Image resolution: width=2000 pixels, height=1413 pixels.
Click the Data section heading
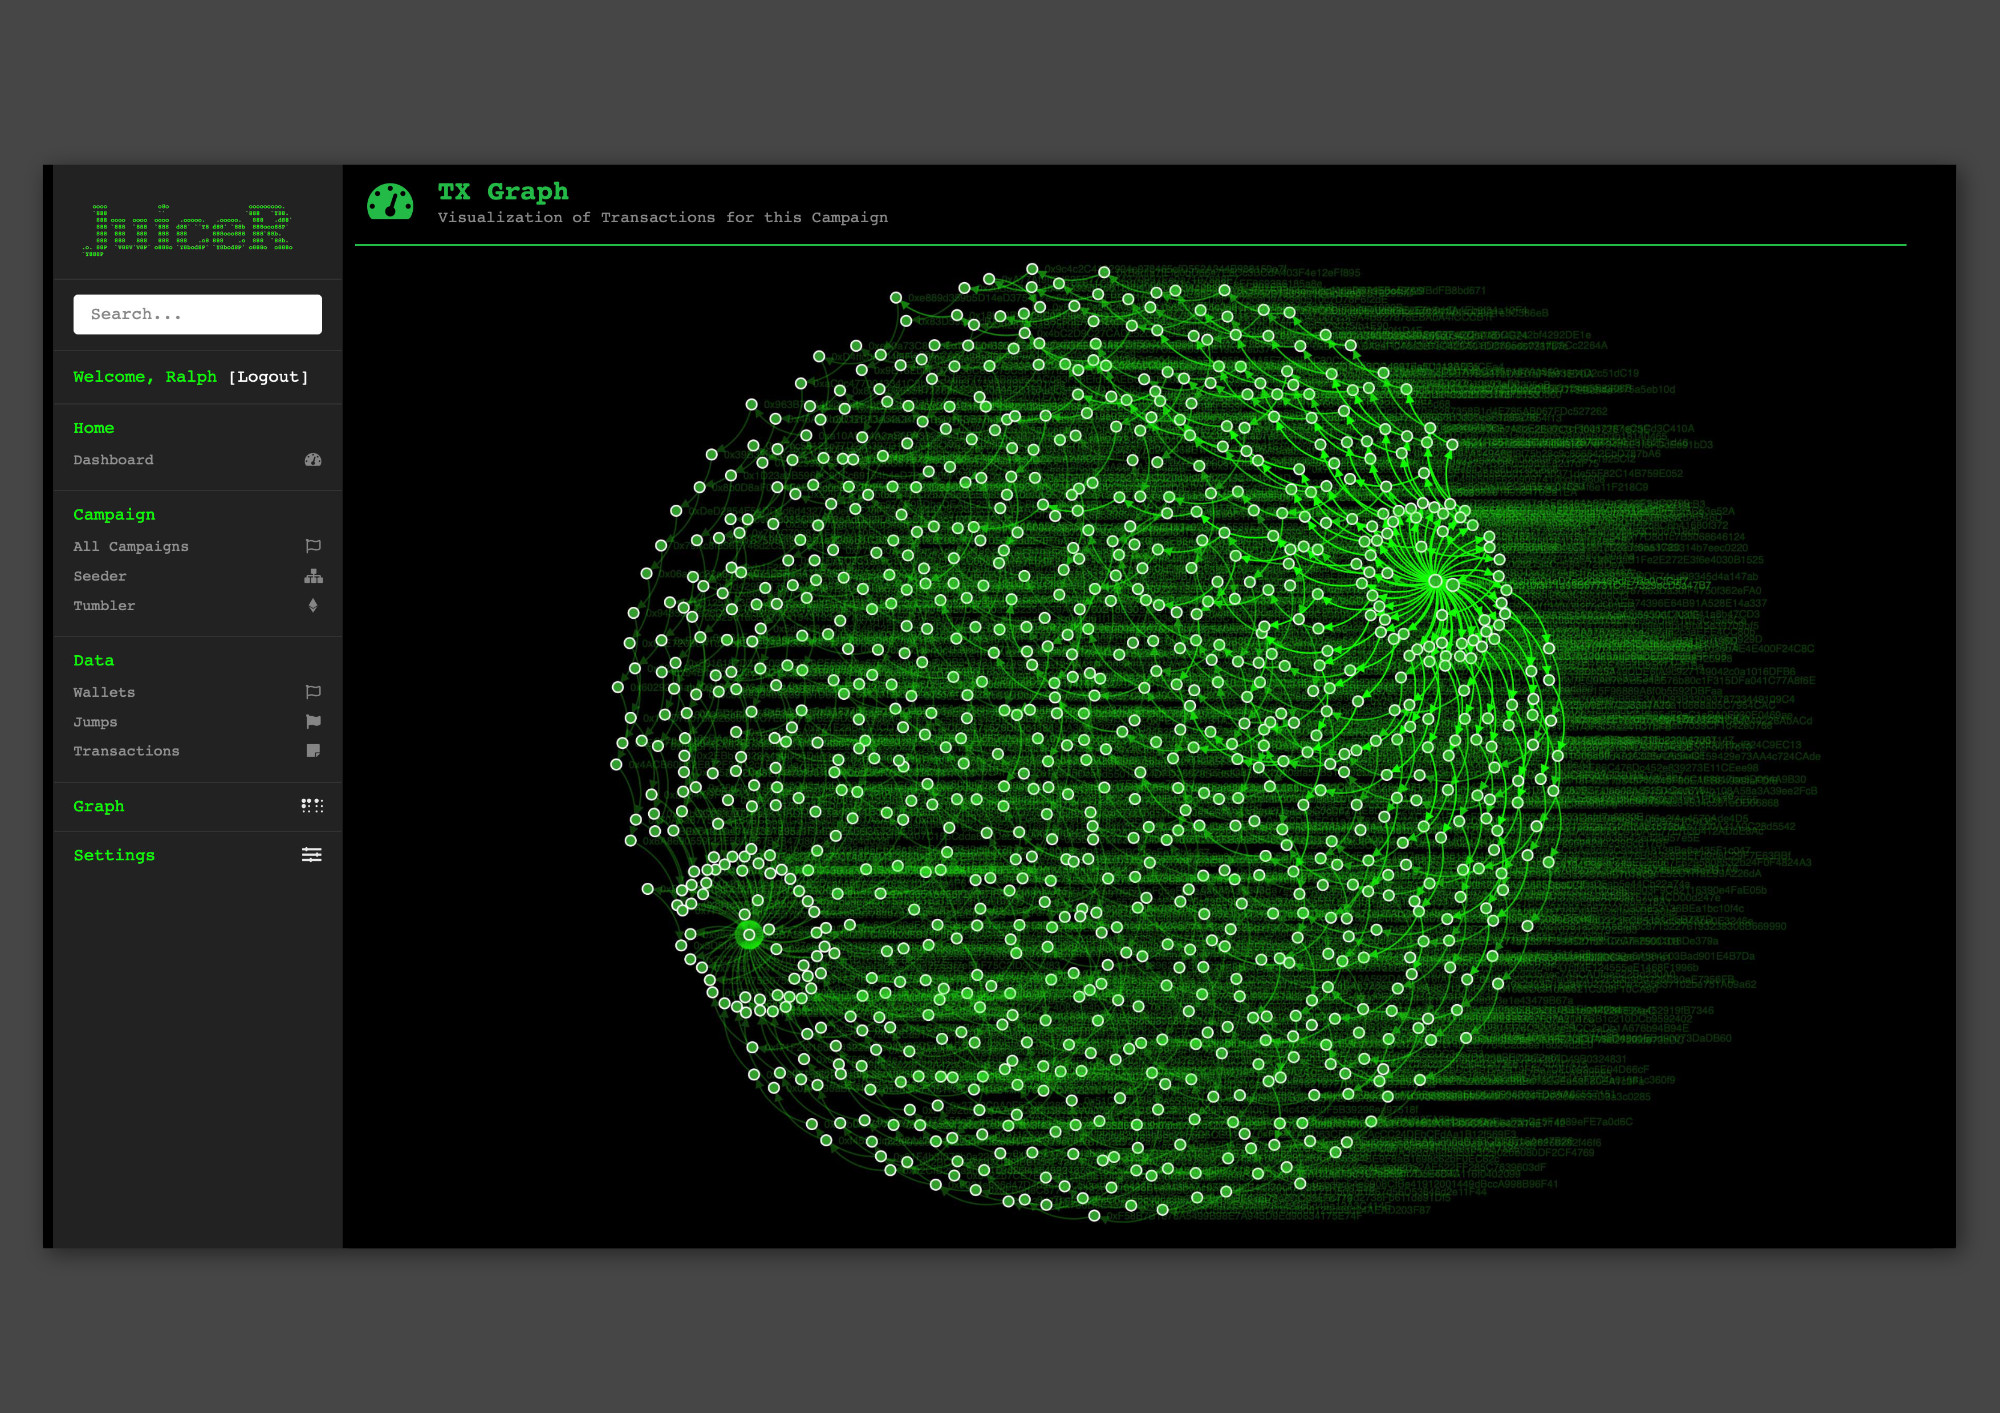tap(94, 661)
